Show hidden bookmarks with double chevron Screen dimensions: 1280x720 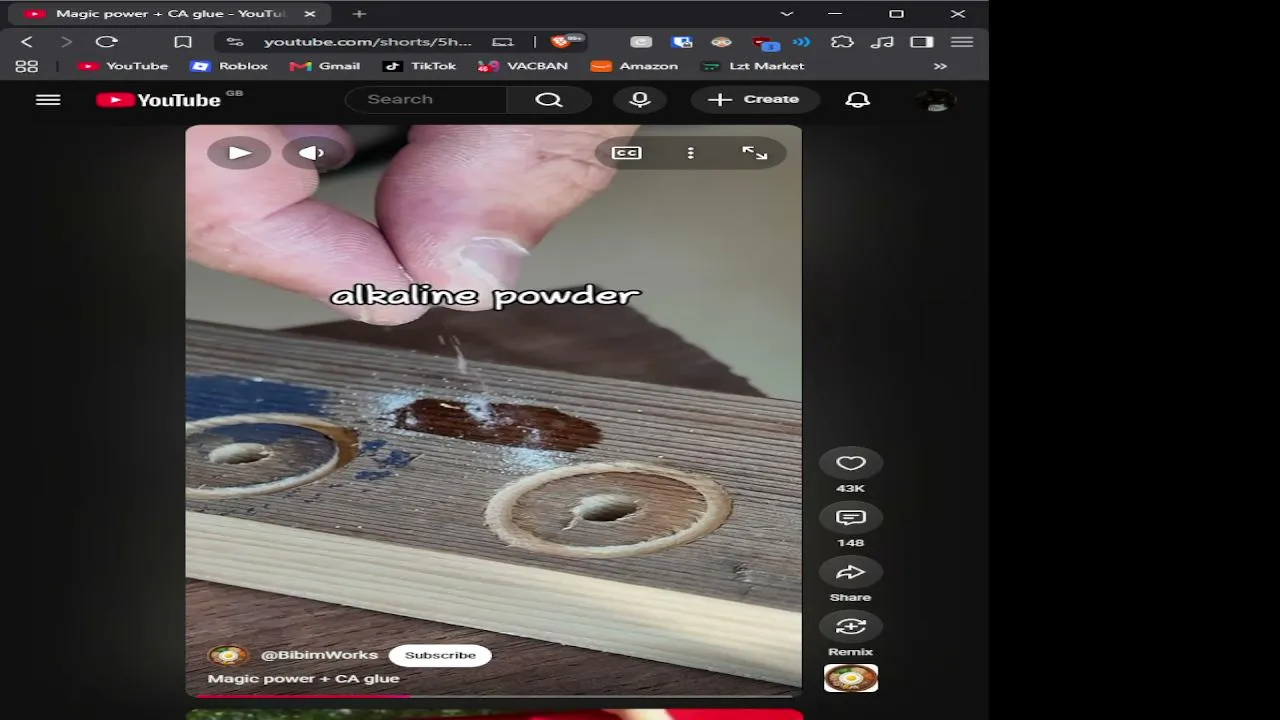(x=940, y=66)
